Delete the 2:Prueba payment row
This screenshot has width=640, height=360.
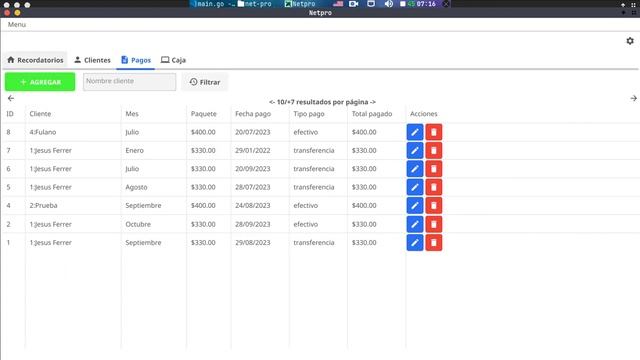coord(433,206)
